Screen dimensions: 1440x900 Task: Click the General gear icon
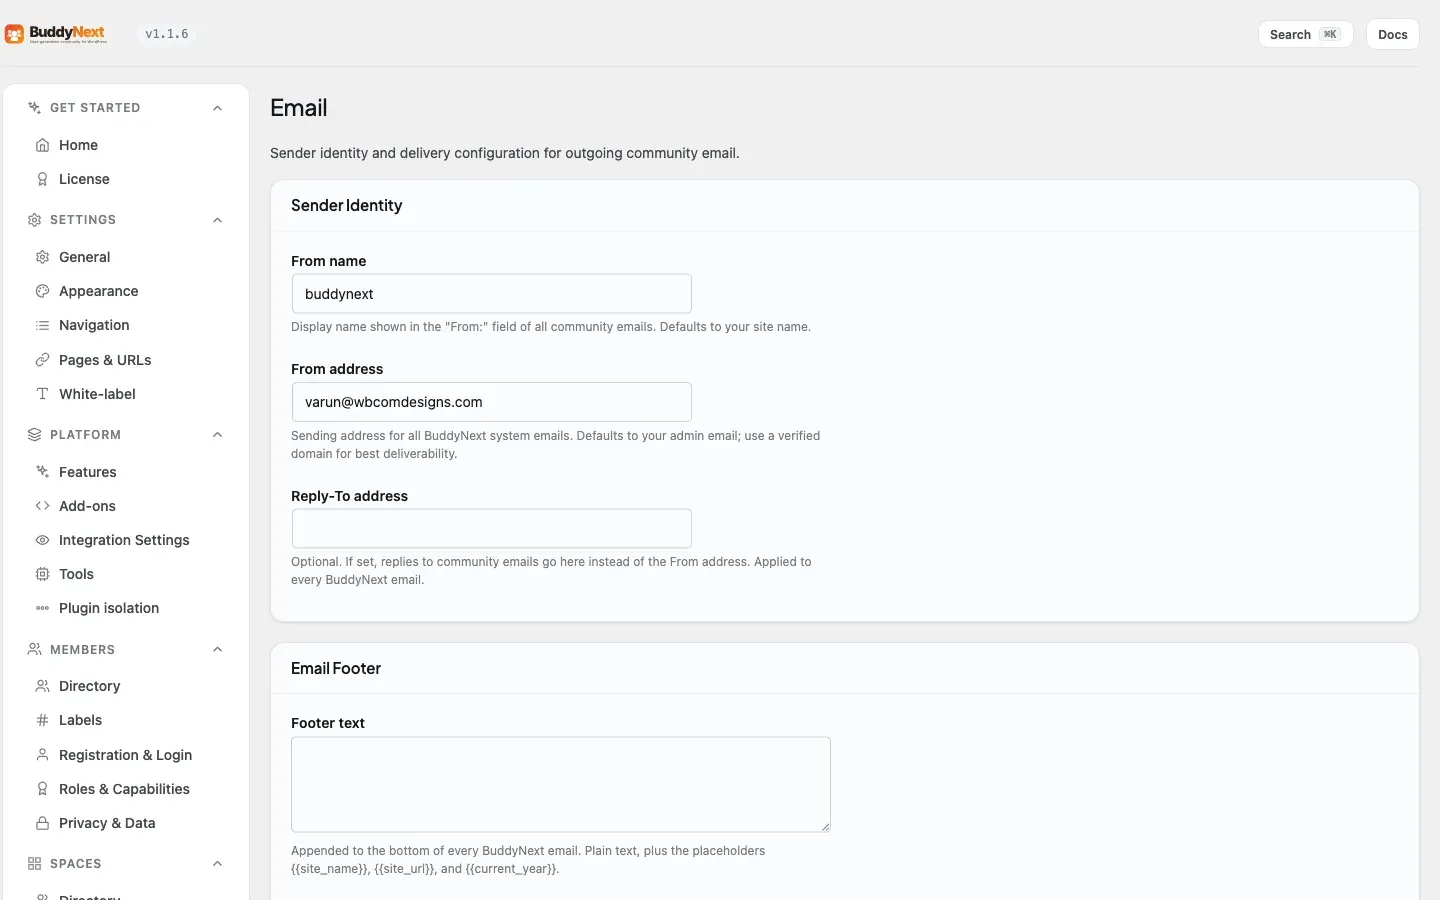[42, 257]
